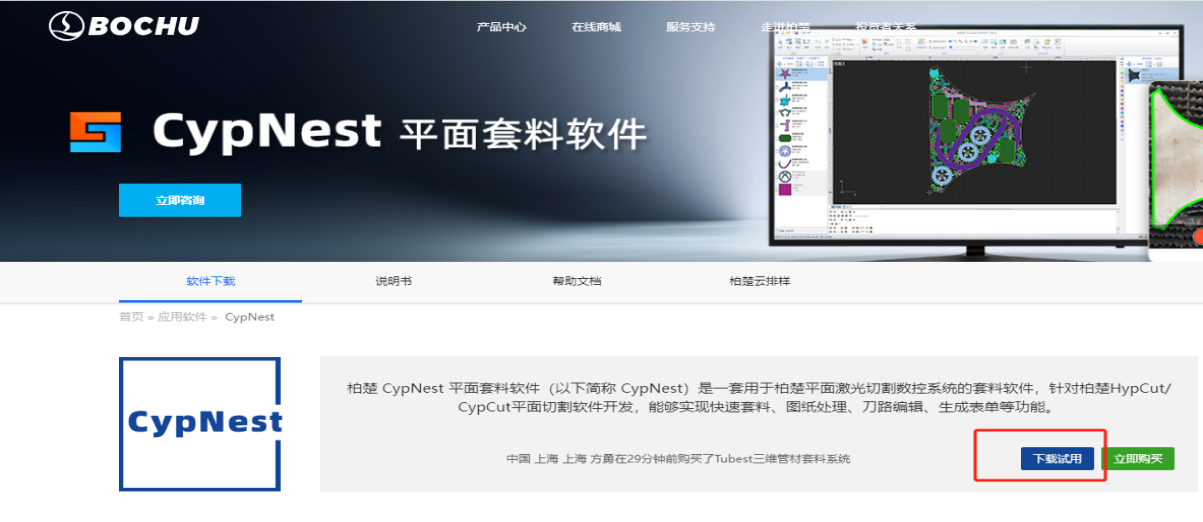
Task: Go to 首页 via breadcrumb
Action: [131, 316]
